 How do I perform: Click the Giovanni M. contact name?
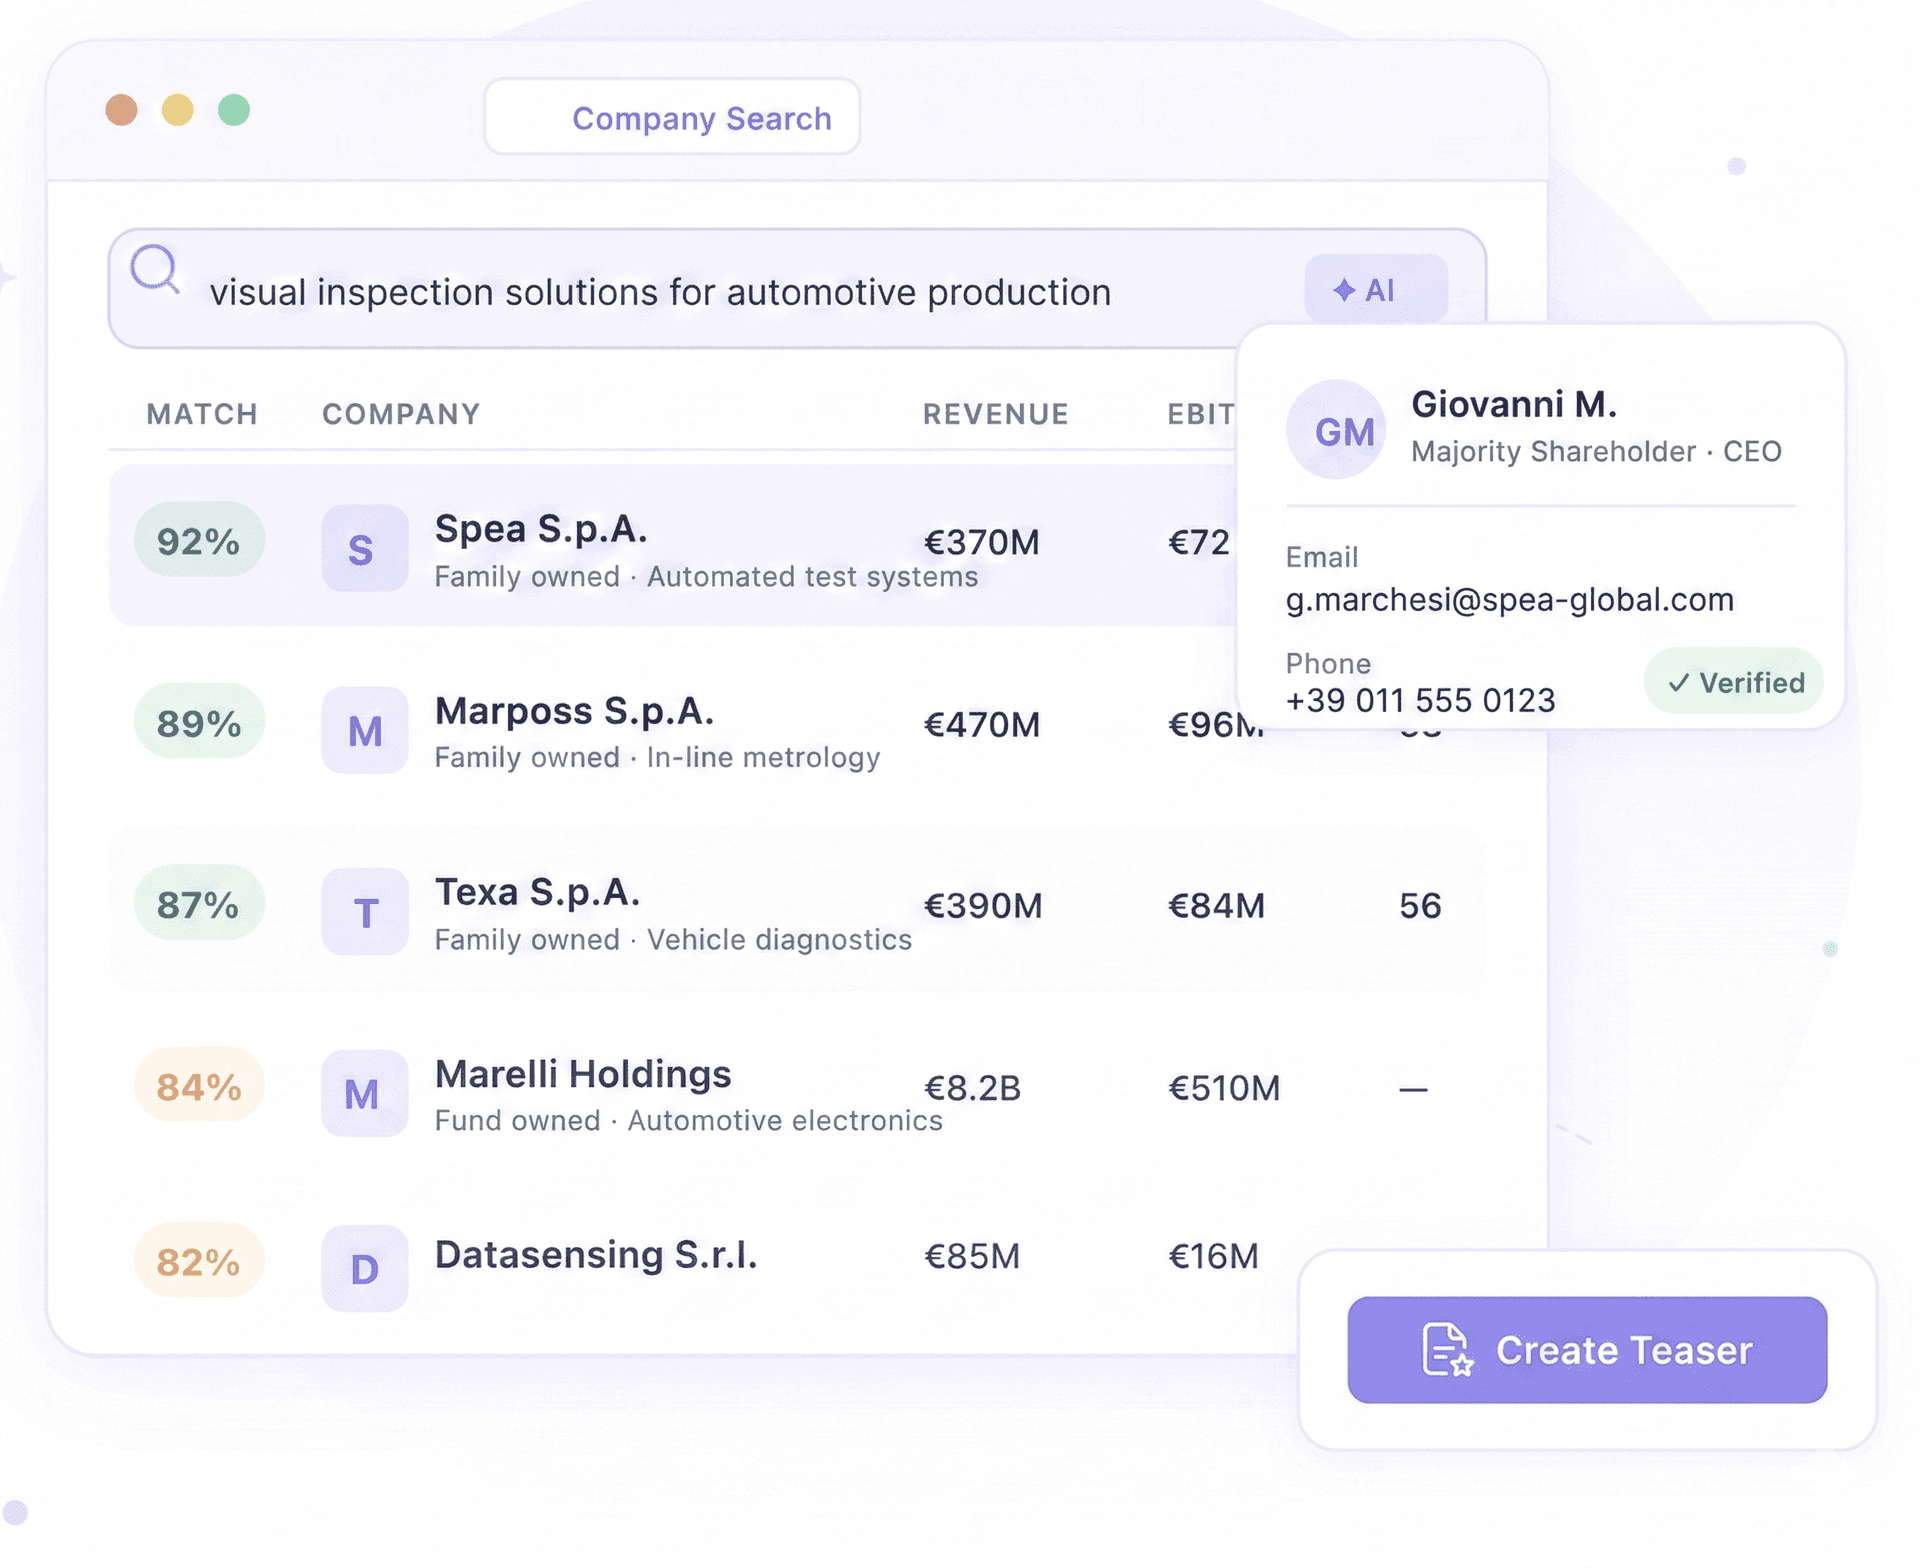click(x=1514, y=404)
